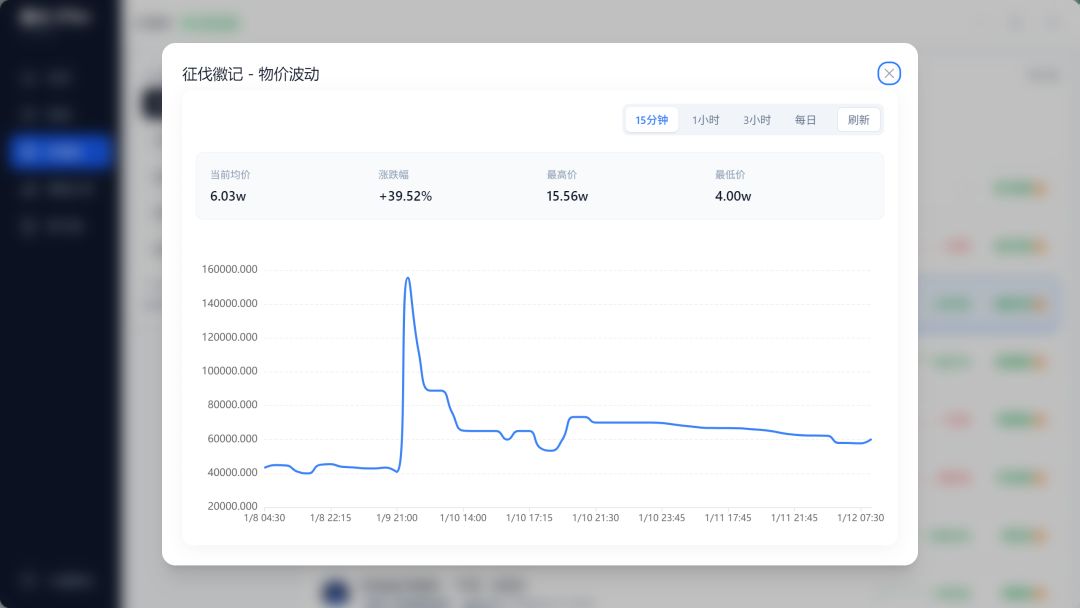The height and width of the screenshot is (608, 1080).
Task: Click the price spike peak on chart
Action: (x=407, y=278)
